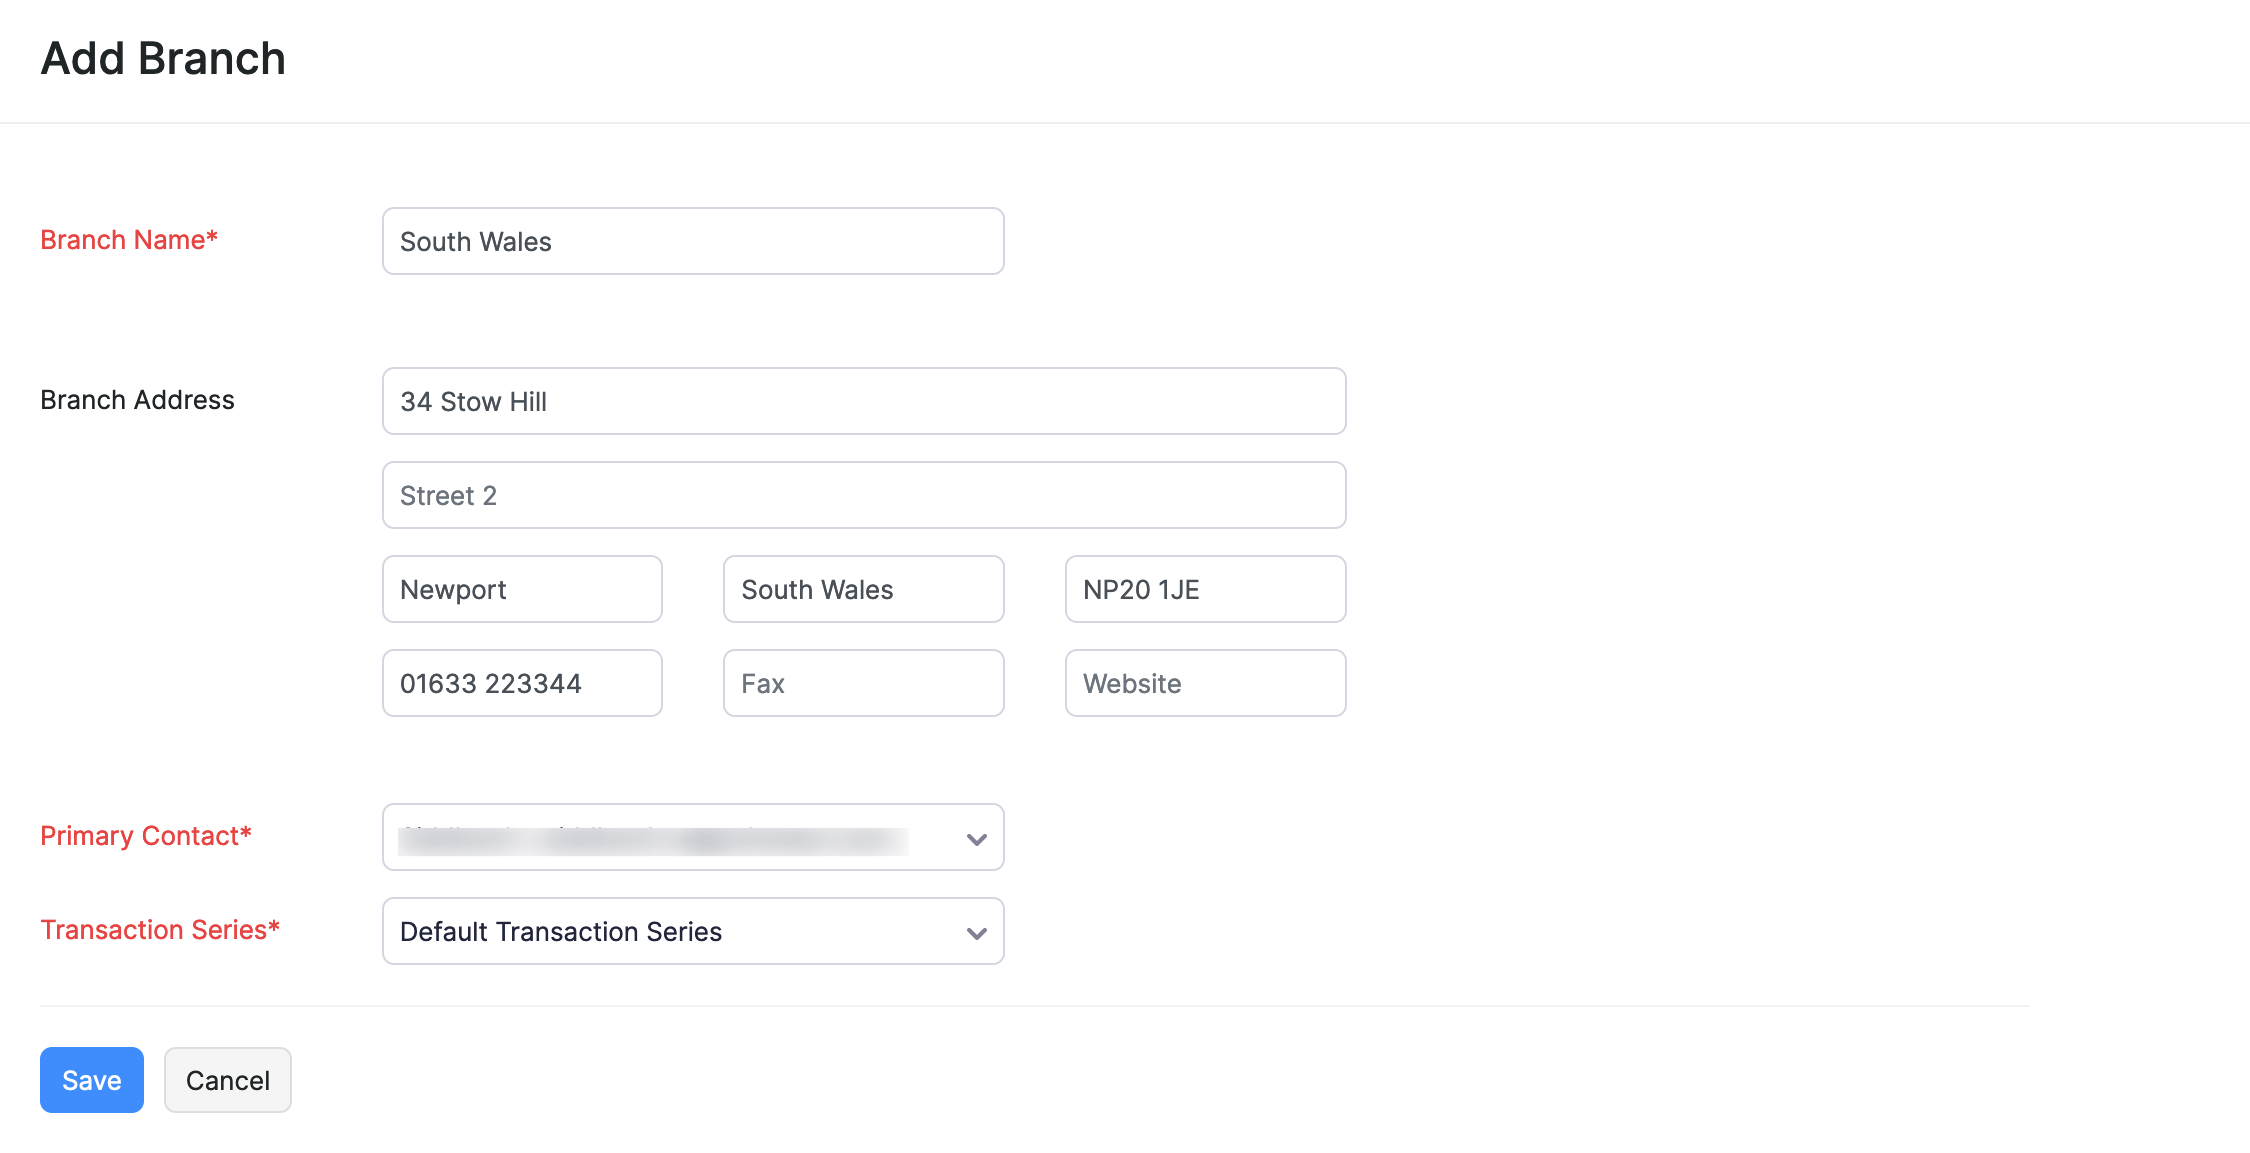This screenshot has width=2250, height=1153.
Task: Click the Street 2 input field
Action: [x=863, y=495]
